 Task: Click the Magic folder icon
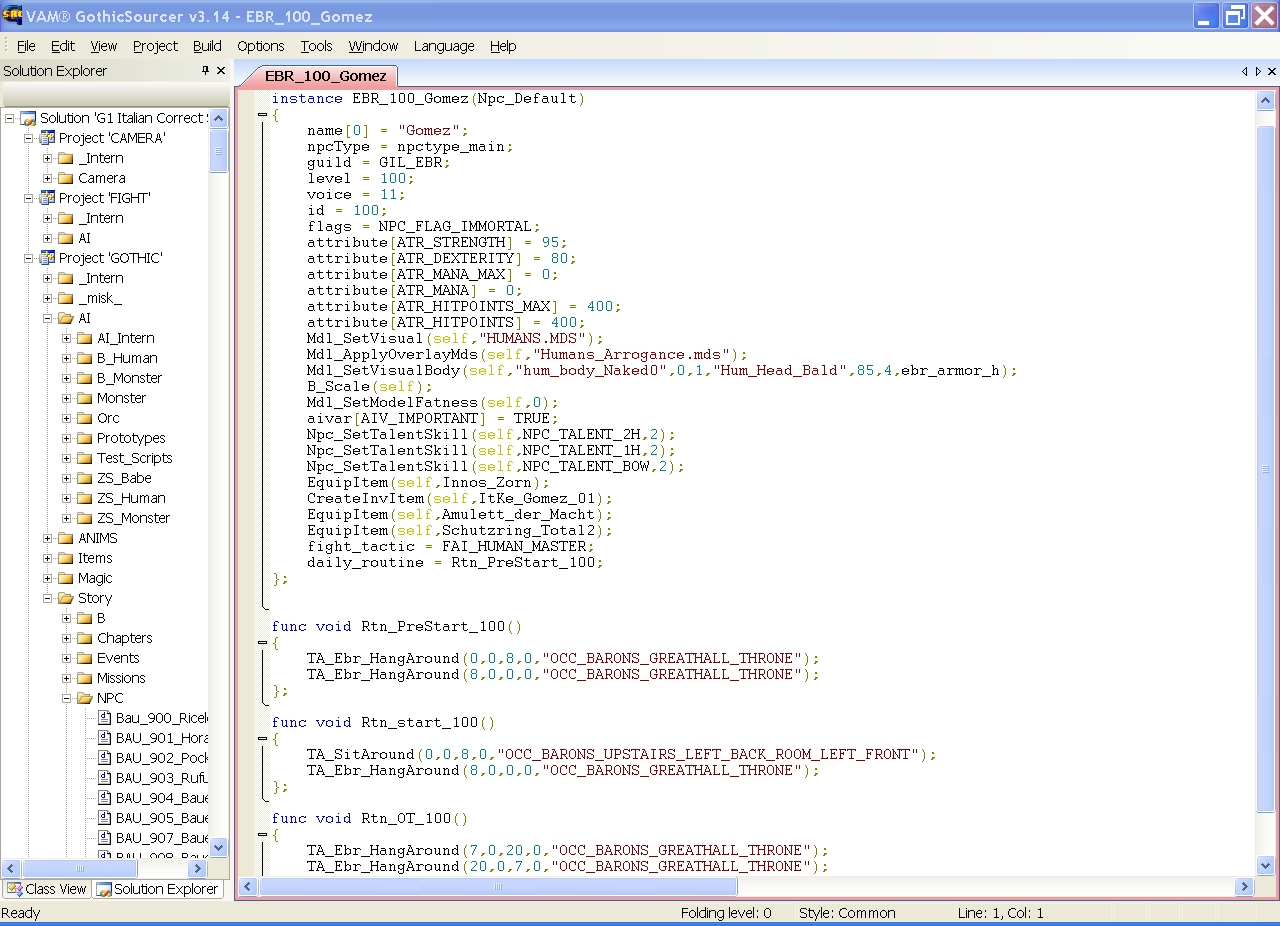click(66, 578)
